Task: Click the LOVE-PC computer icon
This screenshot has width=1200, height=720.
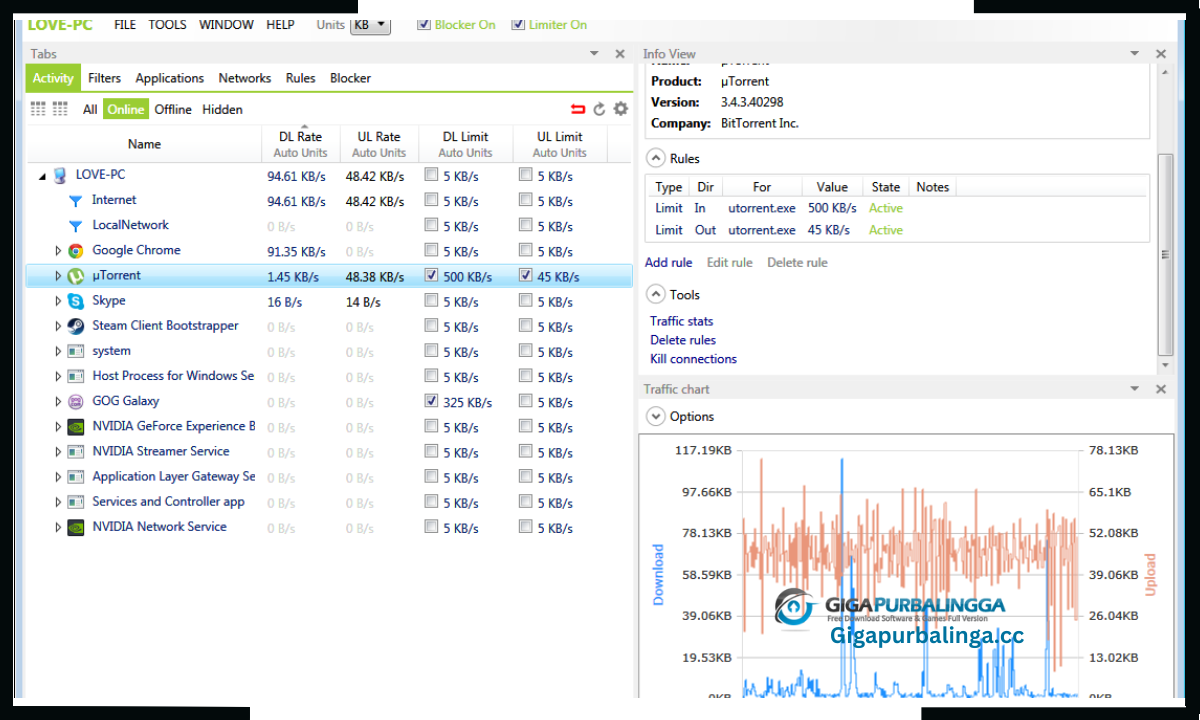Action: click(x=59, y=175)
